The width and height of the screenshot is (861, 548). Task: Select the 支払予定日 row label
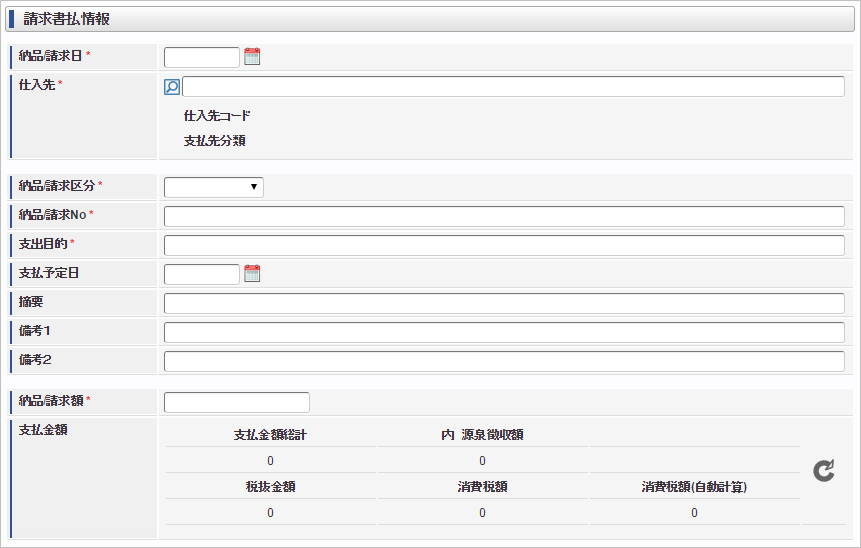(x=49, y=273)
